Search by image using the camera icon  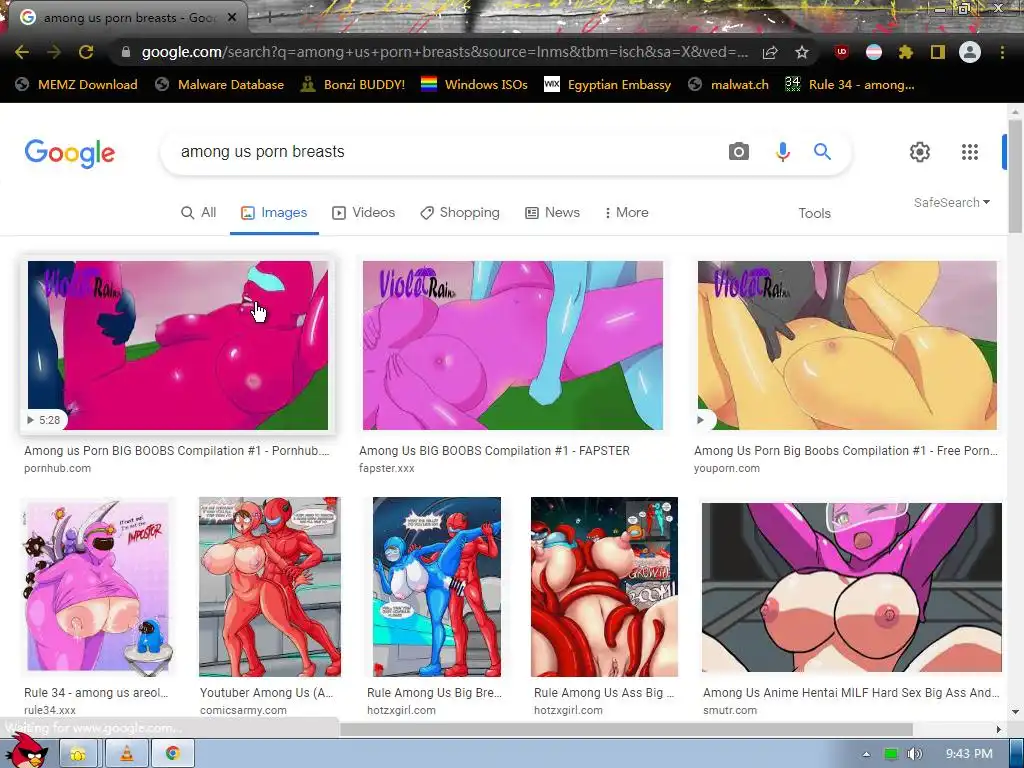point(739,152)
